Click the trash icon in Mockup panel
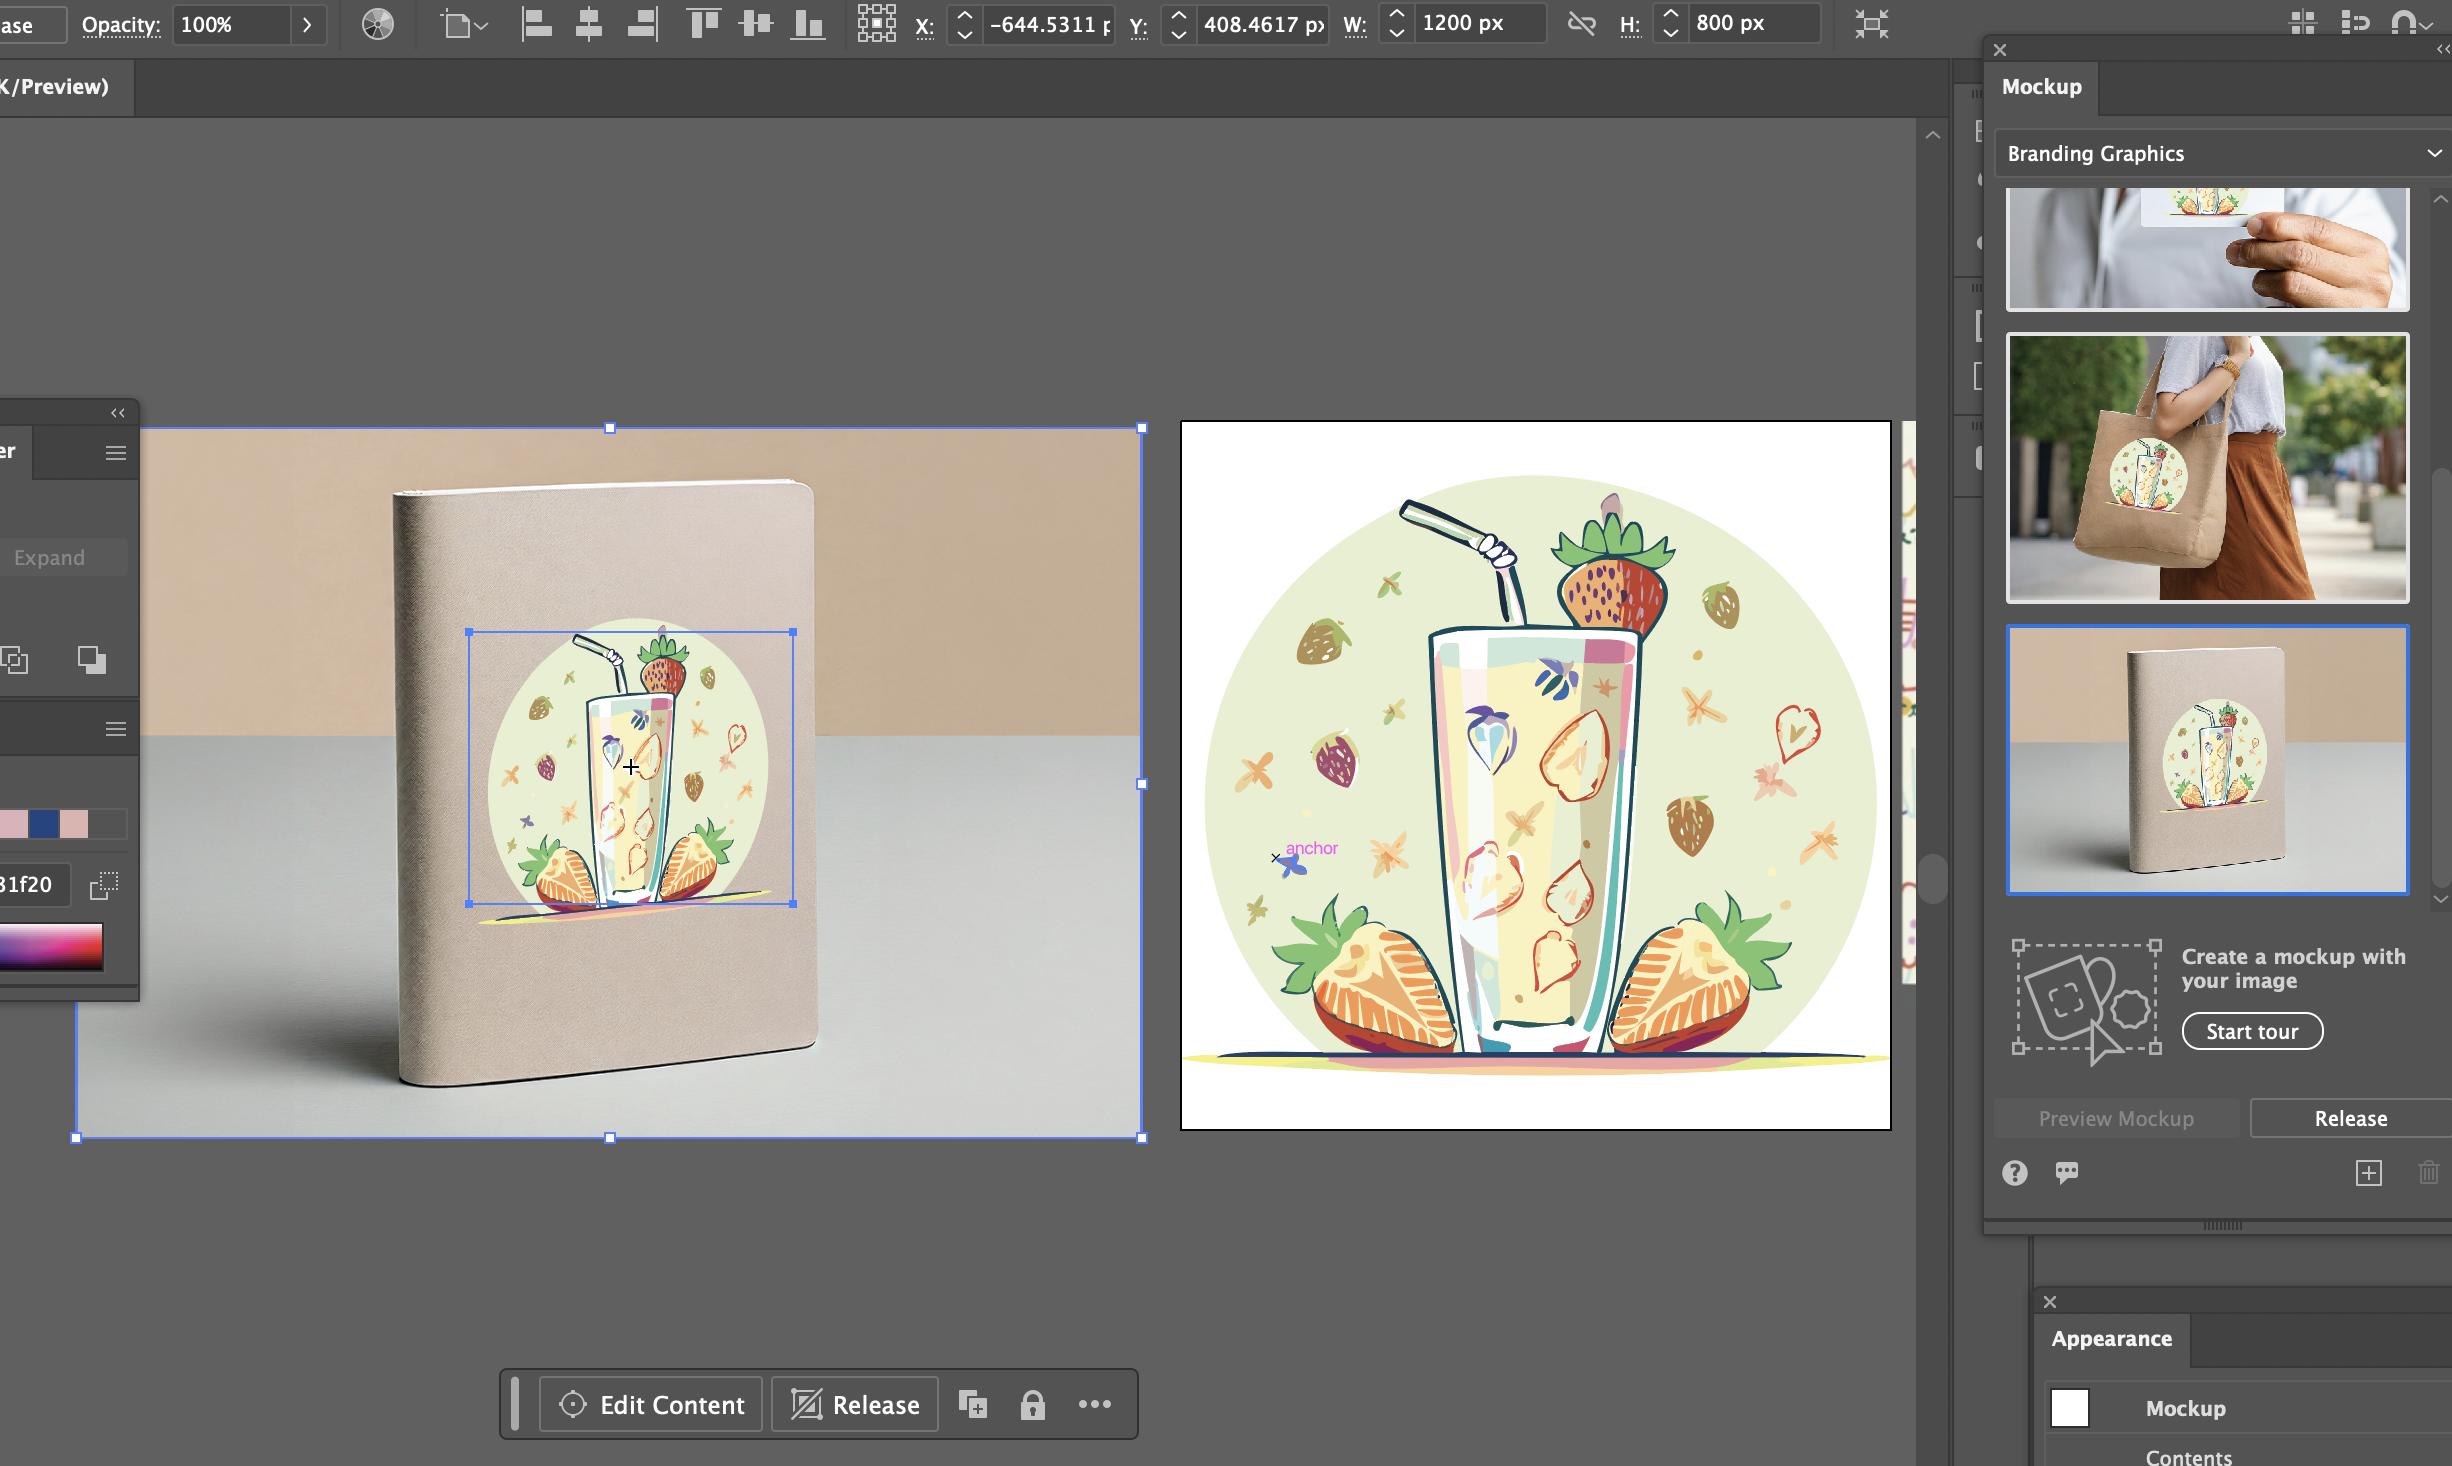This screenshot has height=1466, width=2452. 2428,1172
